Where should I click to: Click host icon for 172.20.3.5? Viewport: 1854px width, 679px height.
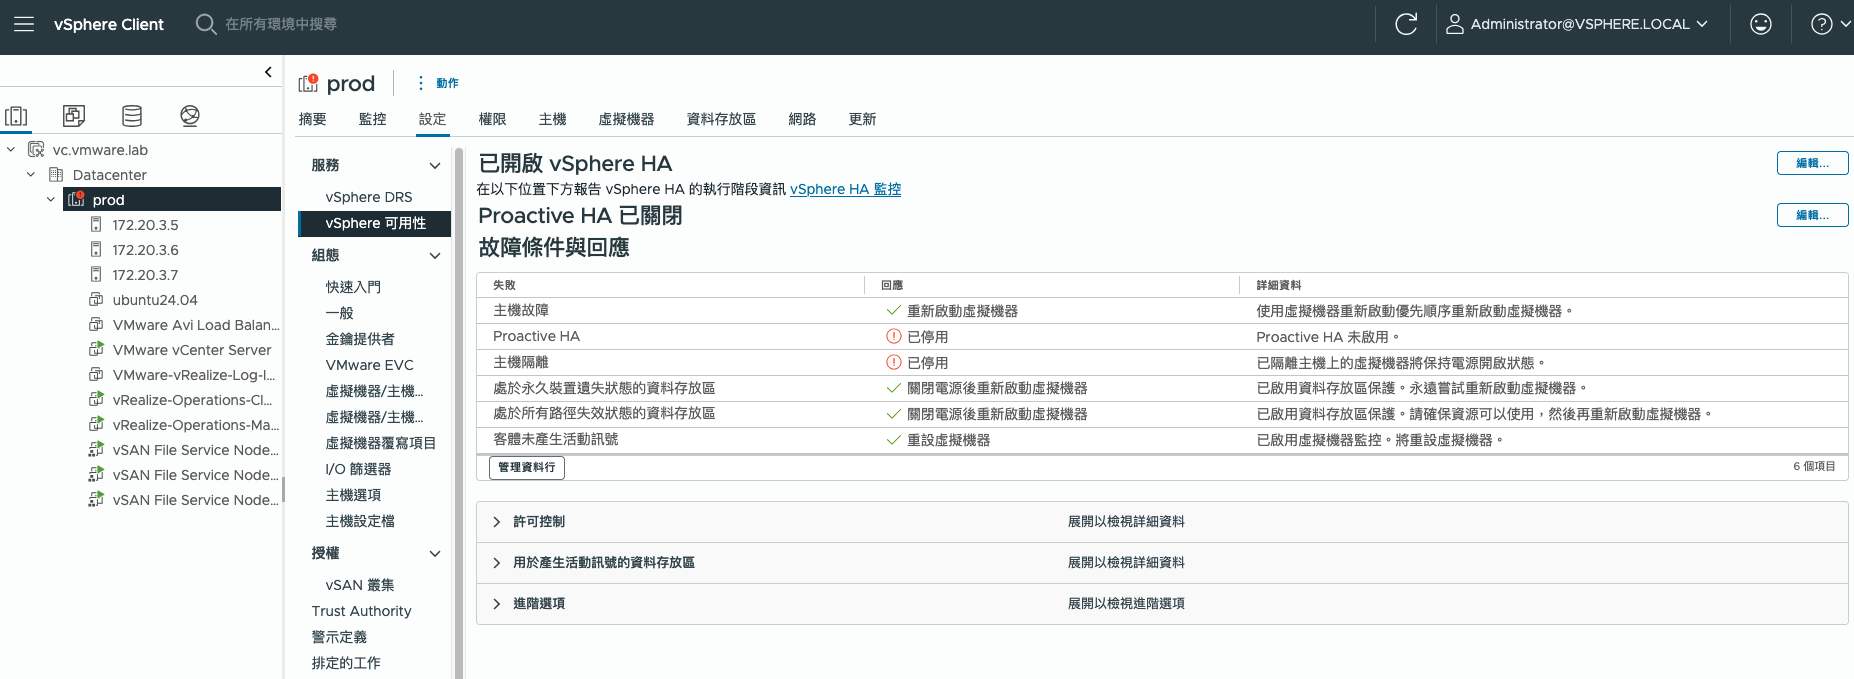[x=96, y=225]
